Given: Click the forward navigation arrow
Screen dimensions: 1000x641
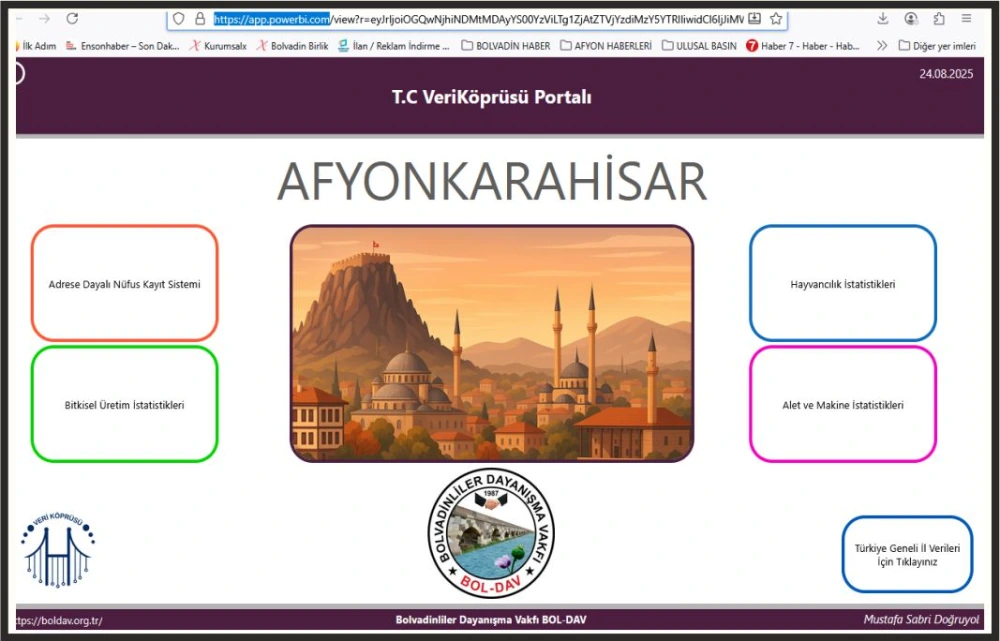Looking at the screenshot, I should 44,19.
